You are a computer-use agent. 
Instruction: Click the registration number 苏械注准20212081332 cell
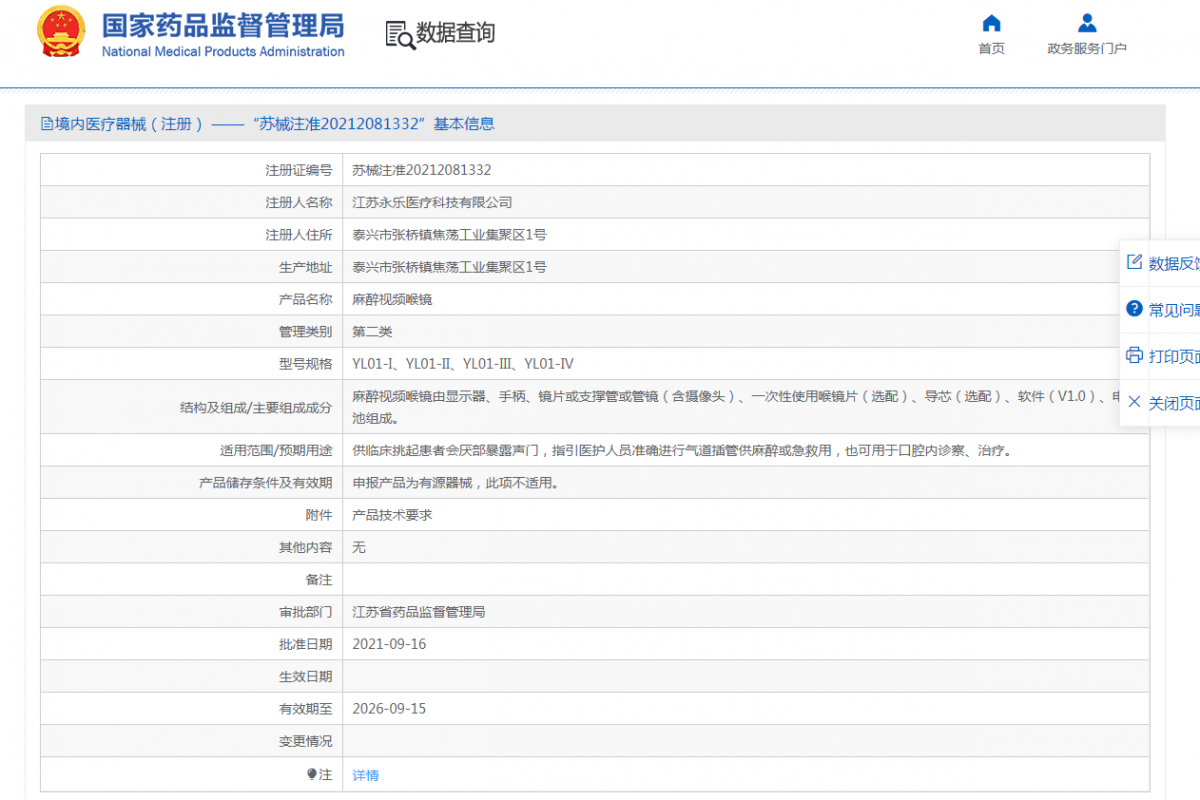422,170
